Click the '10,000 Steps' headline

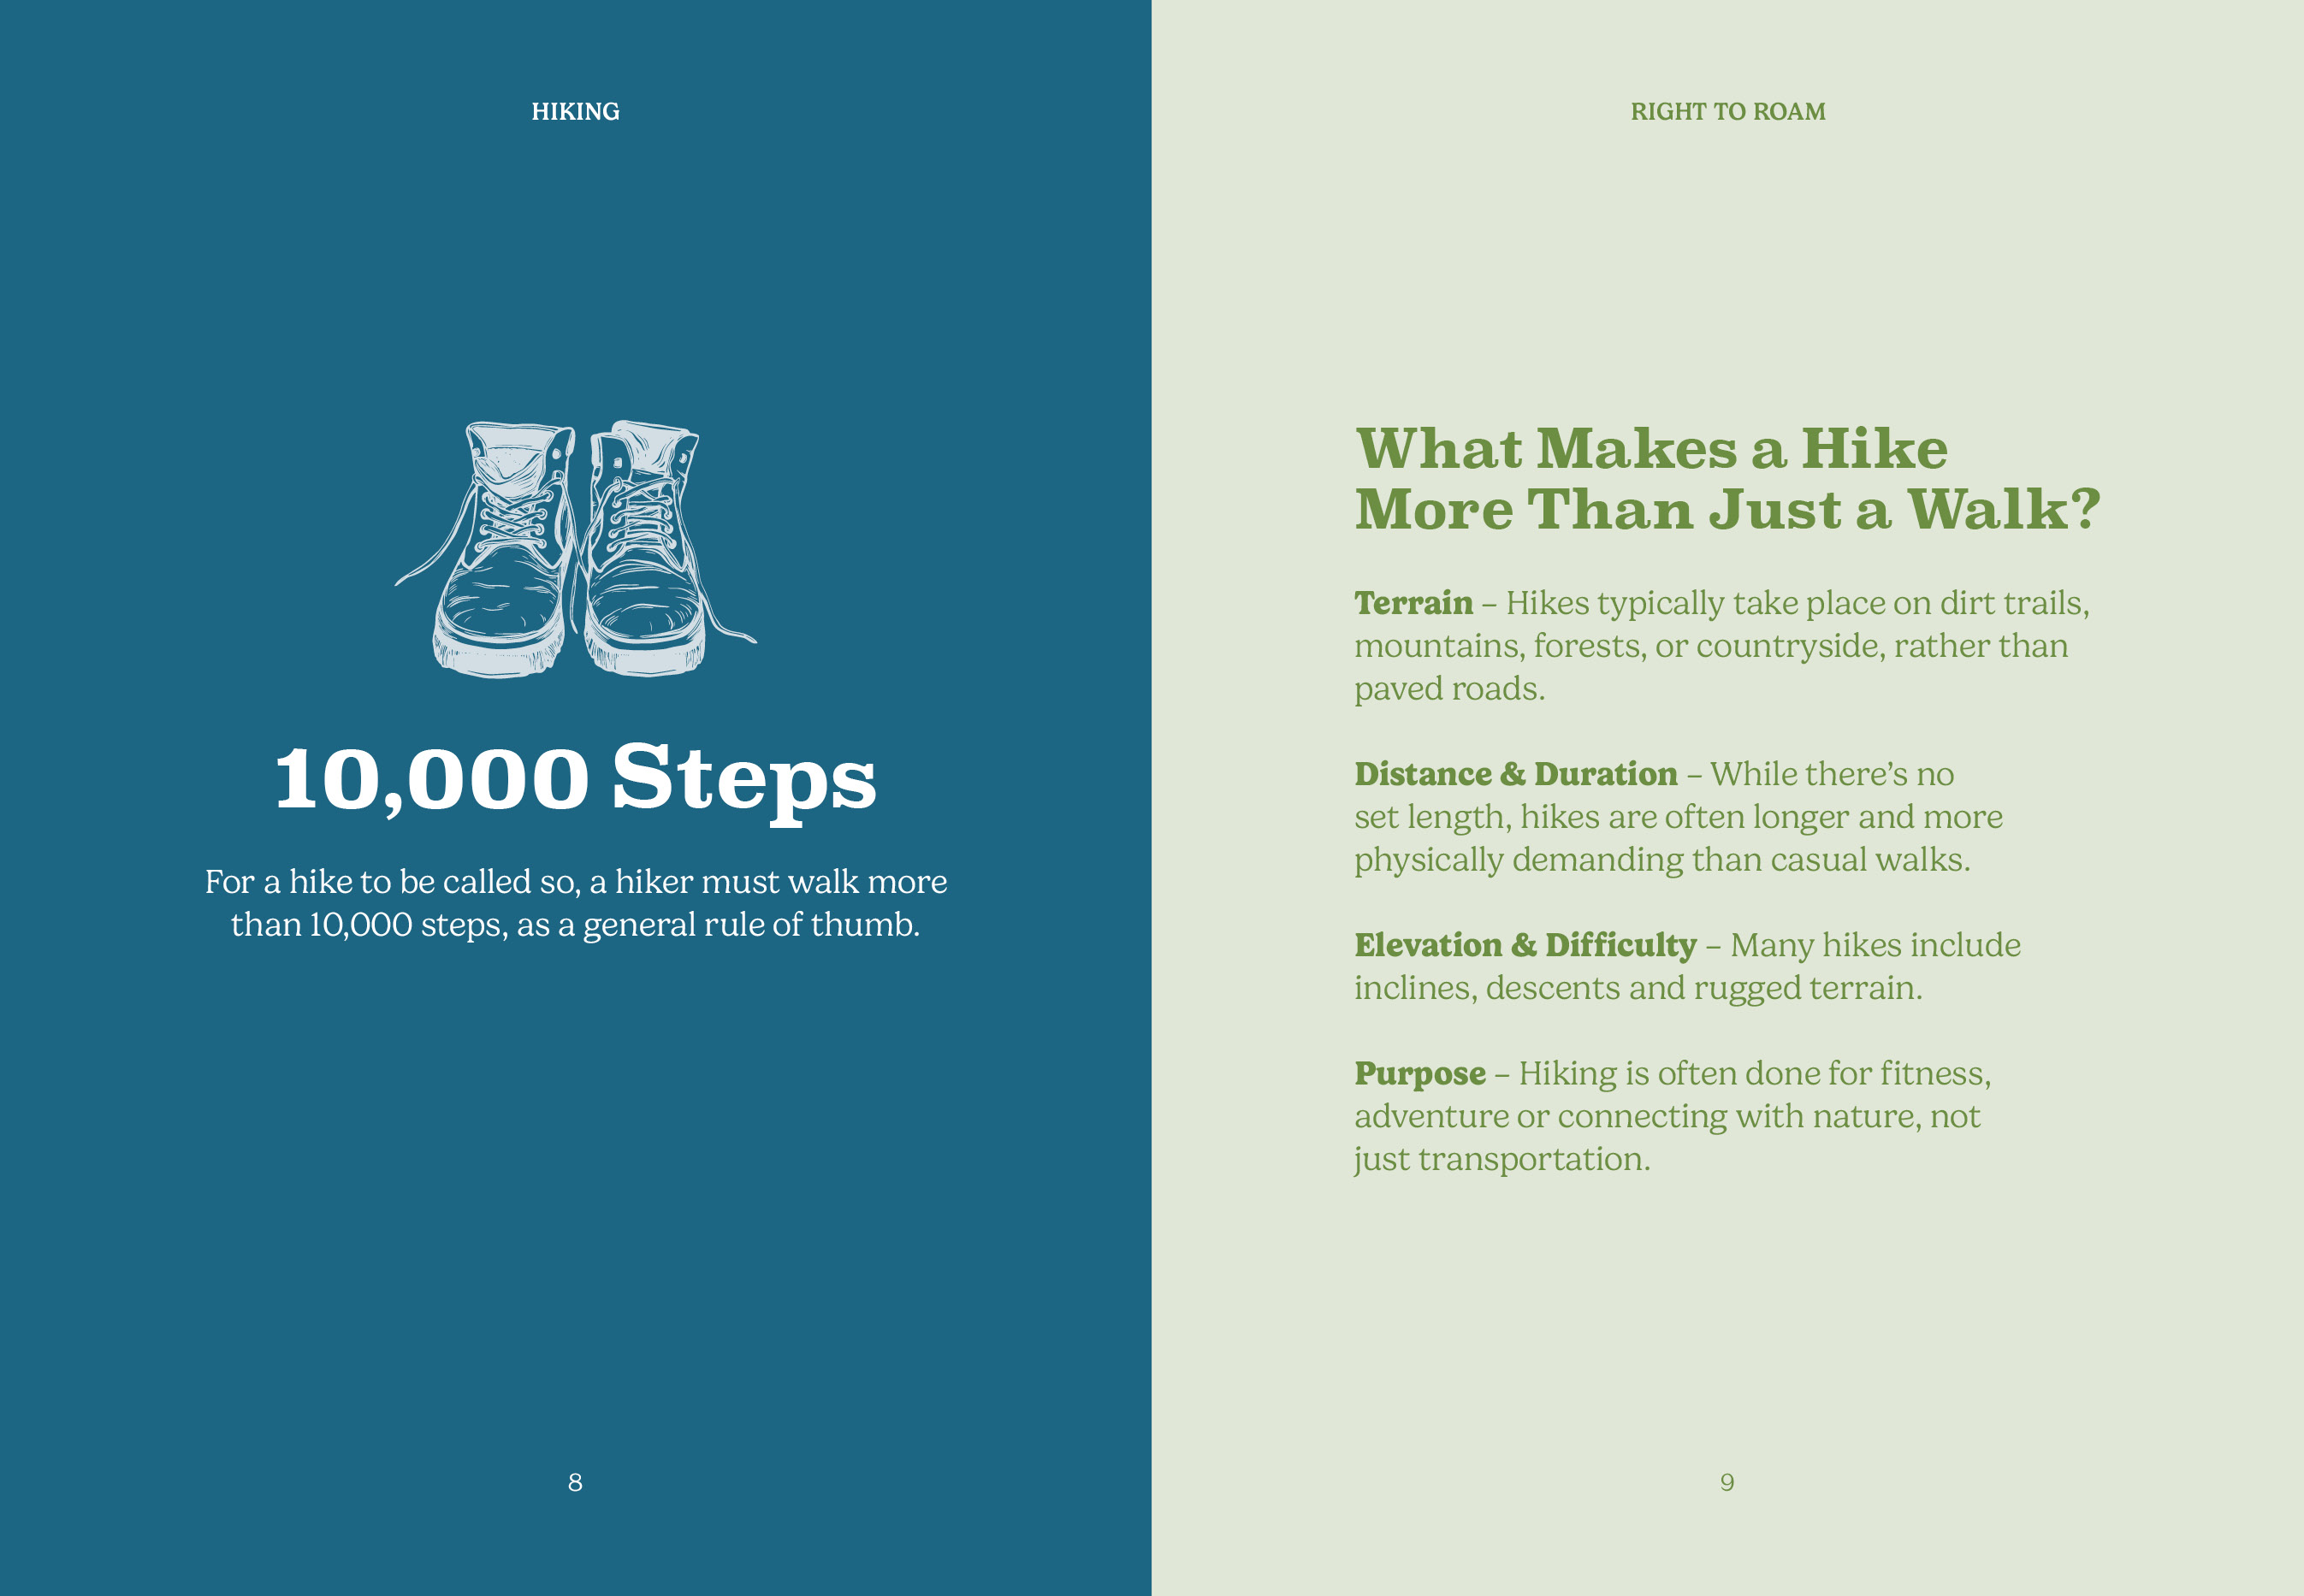click(x=575, y=778)
